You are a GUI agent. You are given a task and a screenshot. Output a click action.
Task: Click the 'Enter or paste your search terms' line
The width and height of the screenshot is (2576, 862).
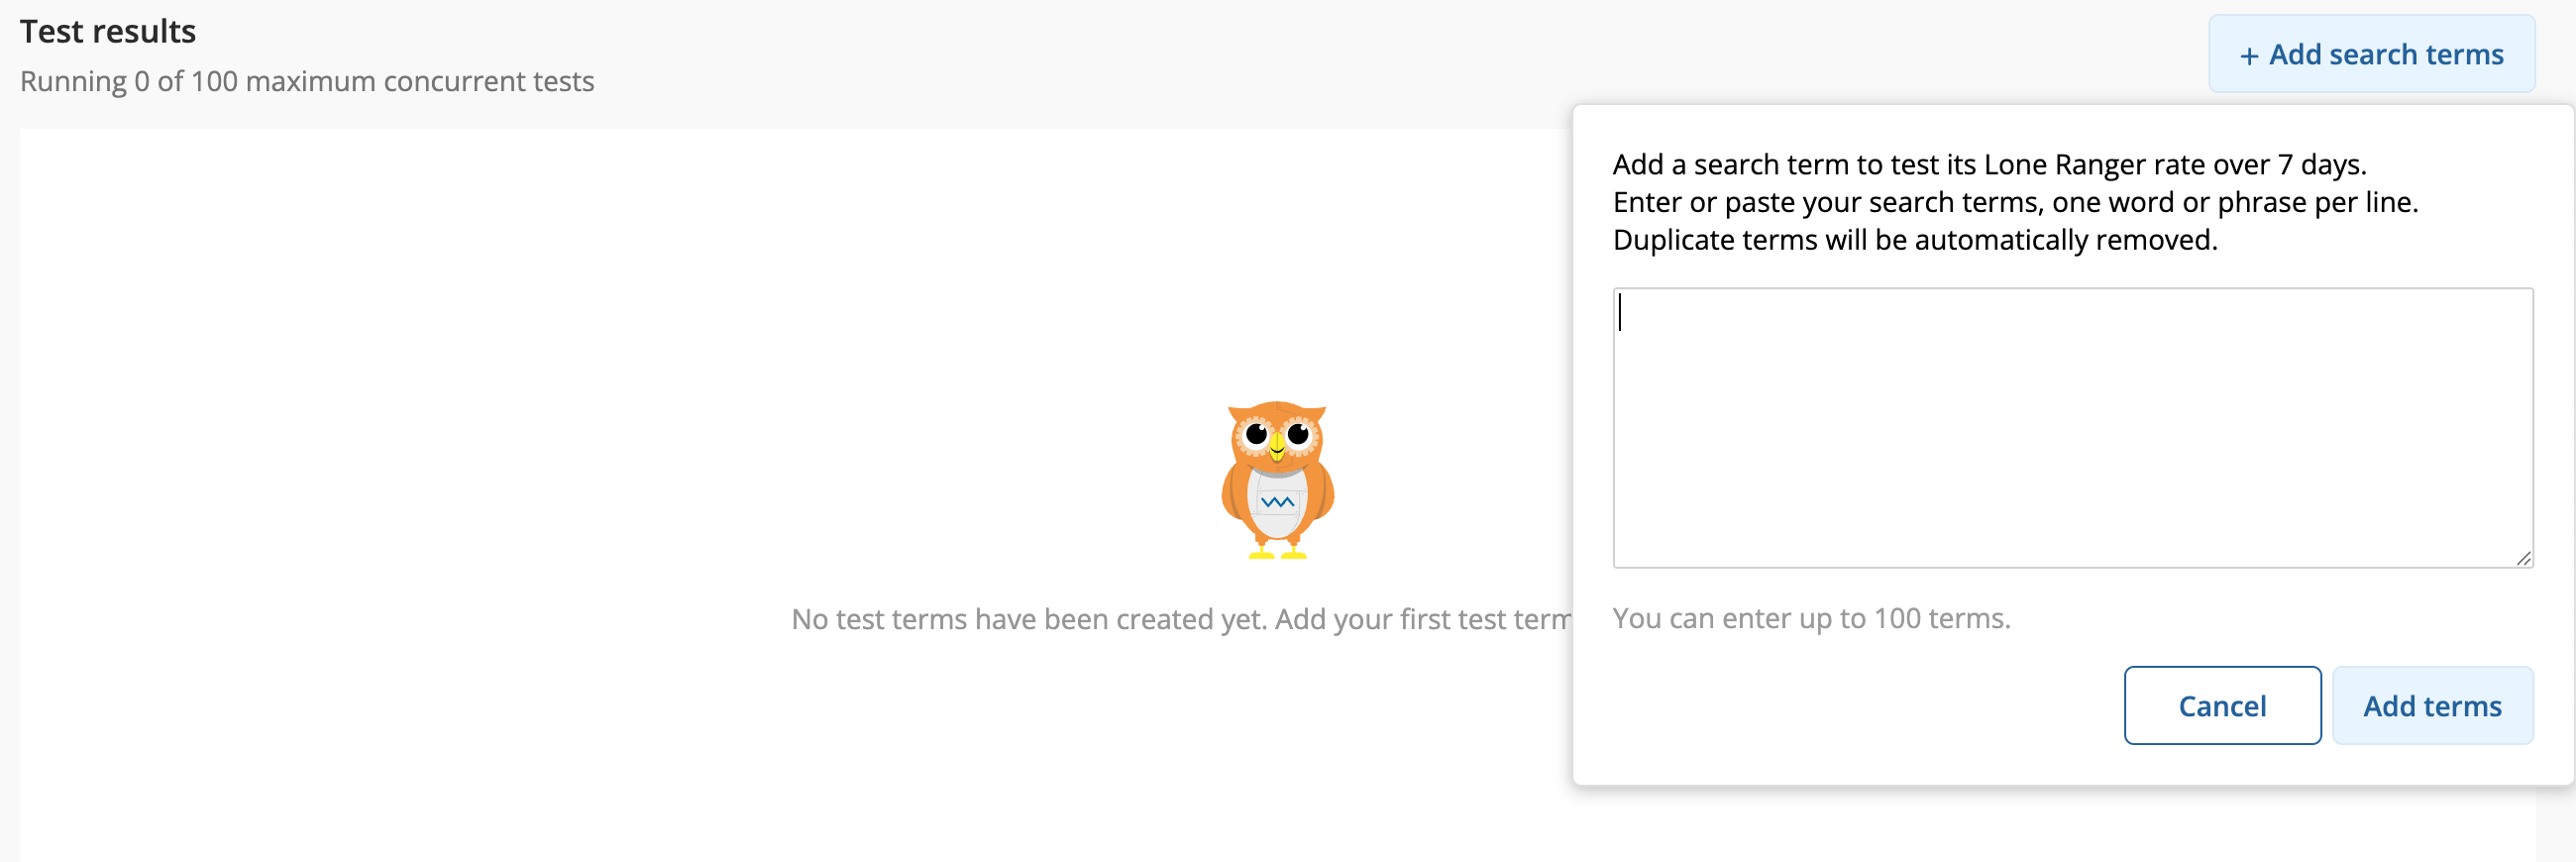pos(2015,202)
